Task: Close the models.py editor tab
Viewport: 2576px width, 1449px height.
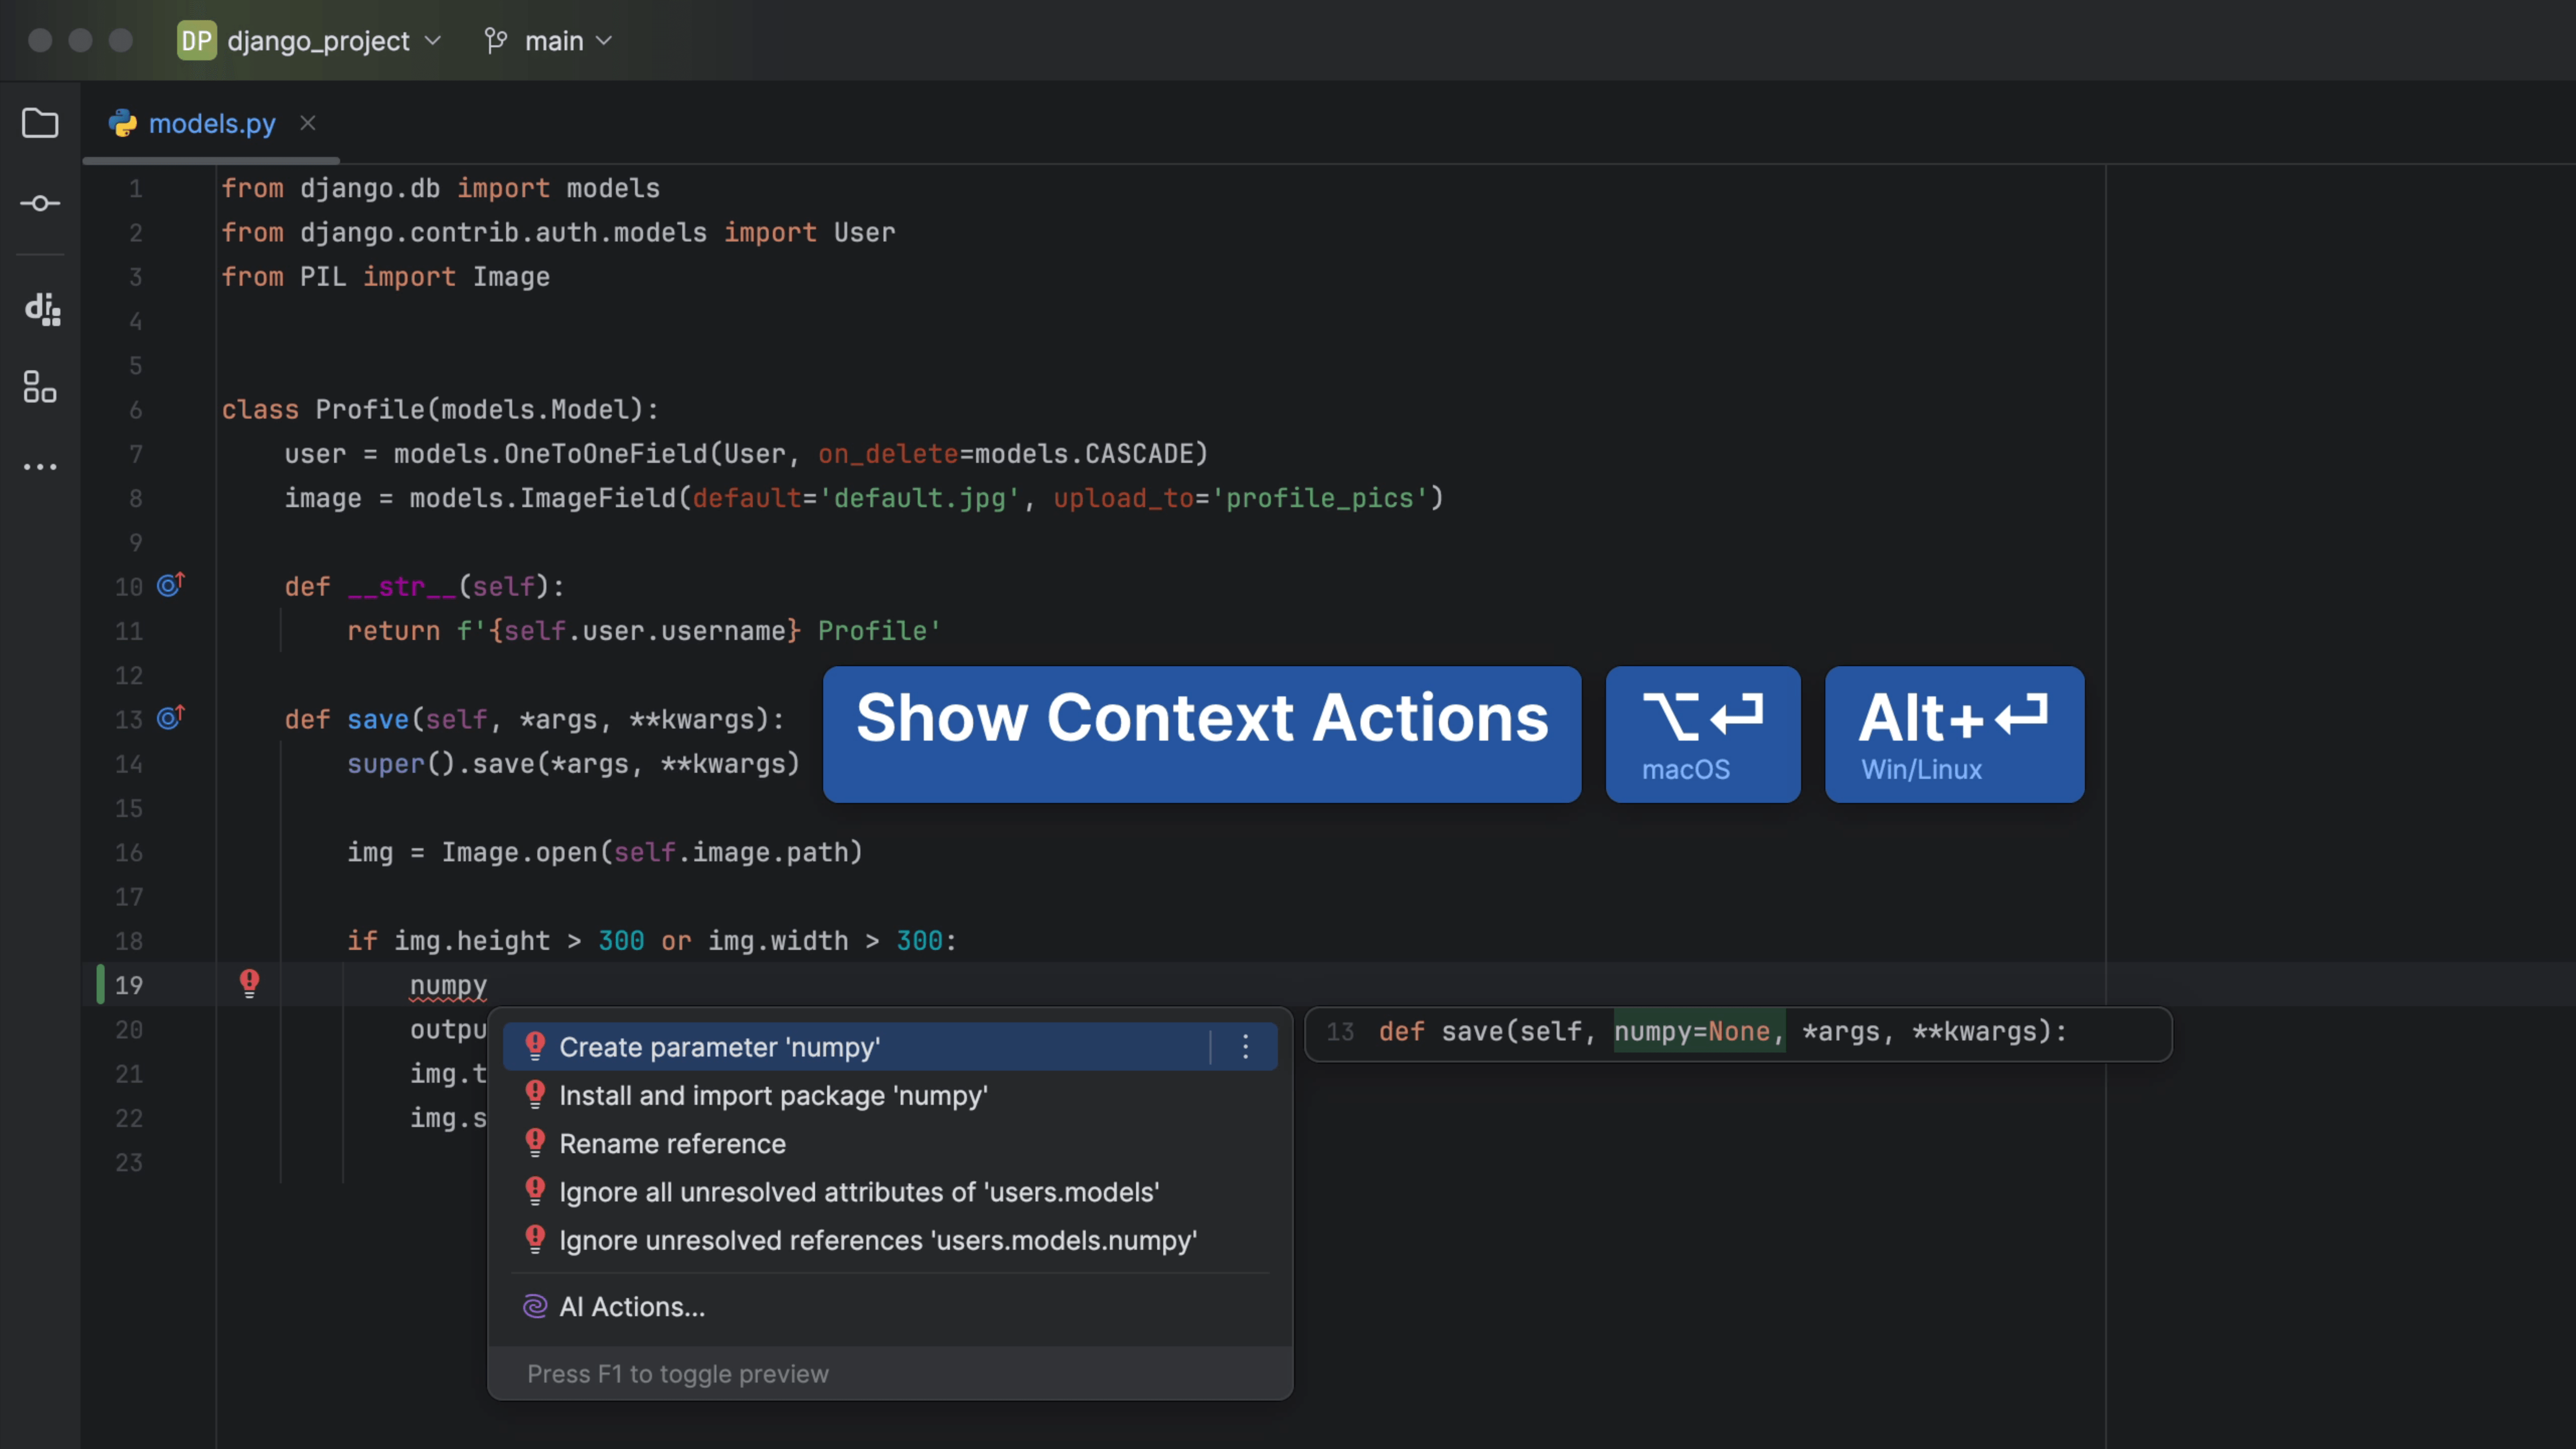Action: coord(308,123)
